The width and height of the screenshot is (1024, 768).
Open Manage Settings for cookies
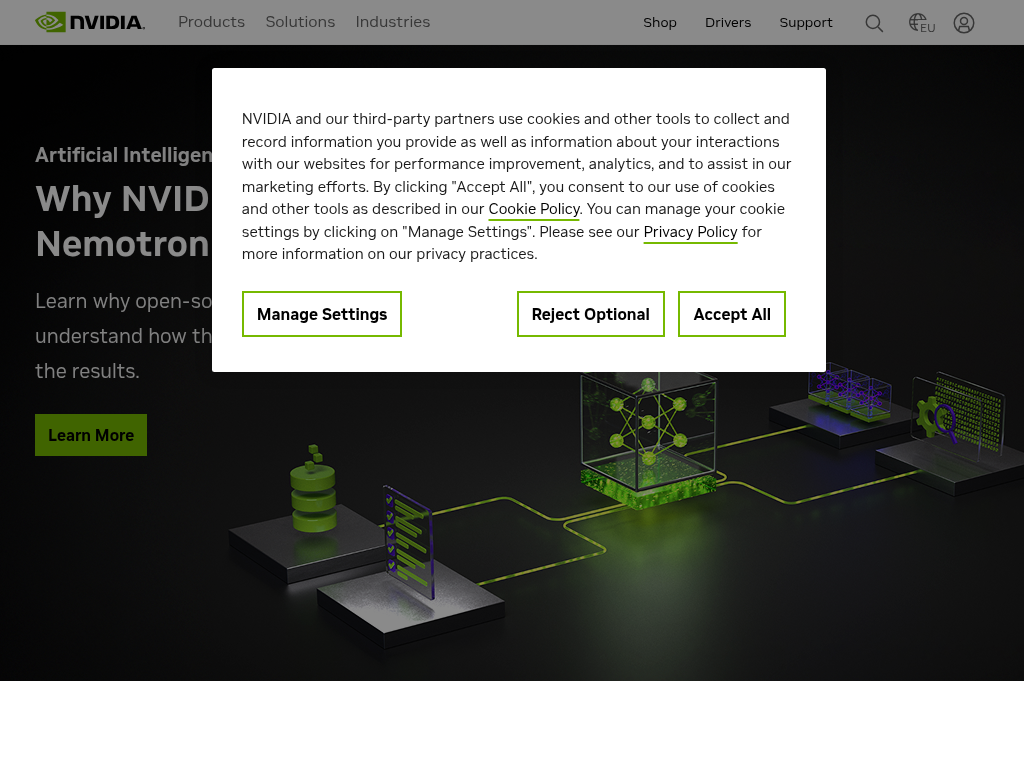point(322,314)
